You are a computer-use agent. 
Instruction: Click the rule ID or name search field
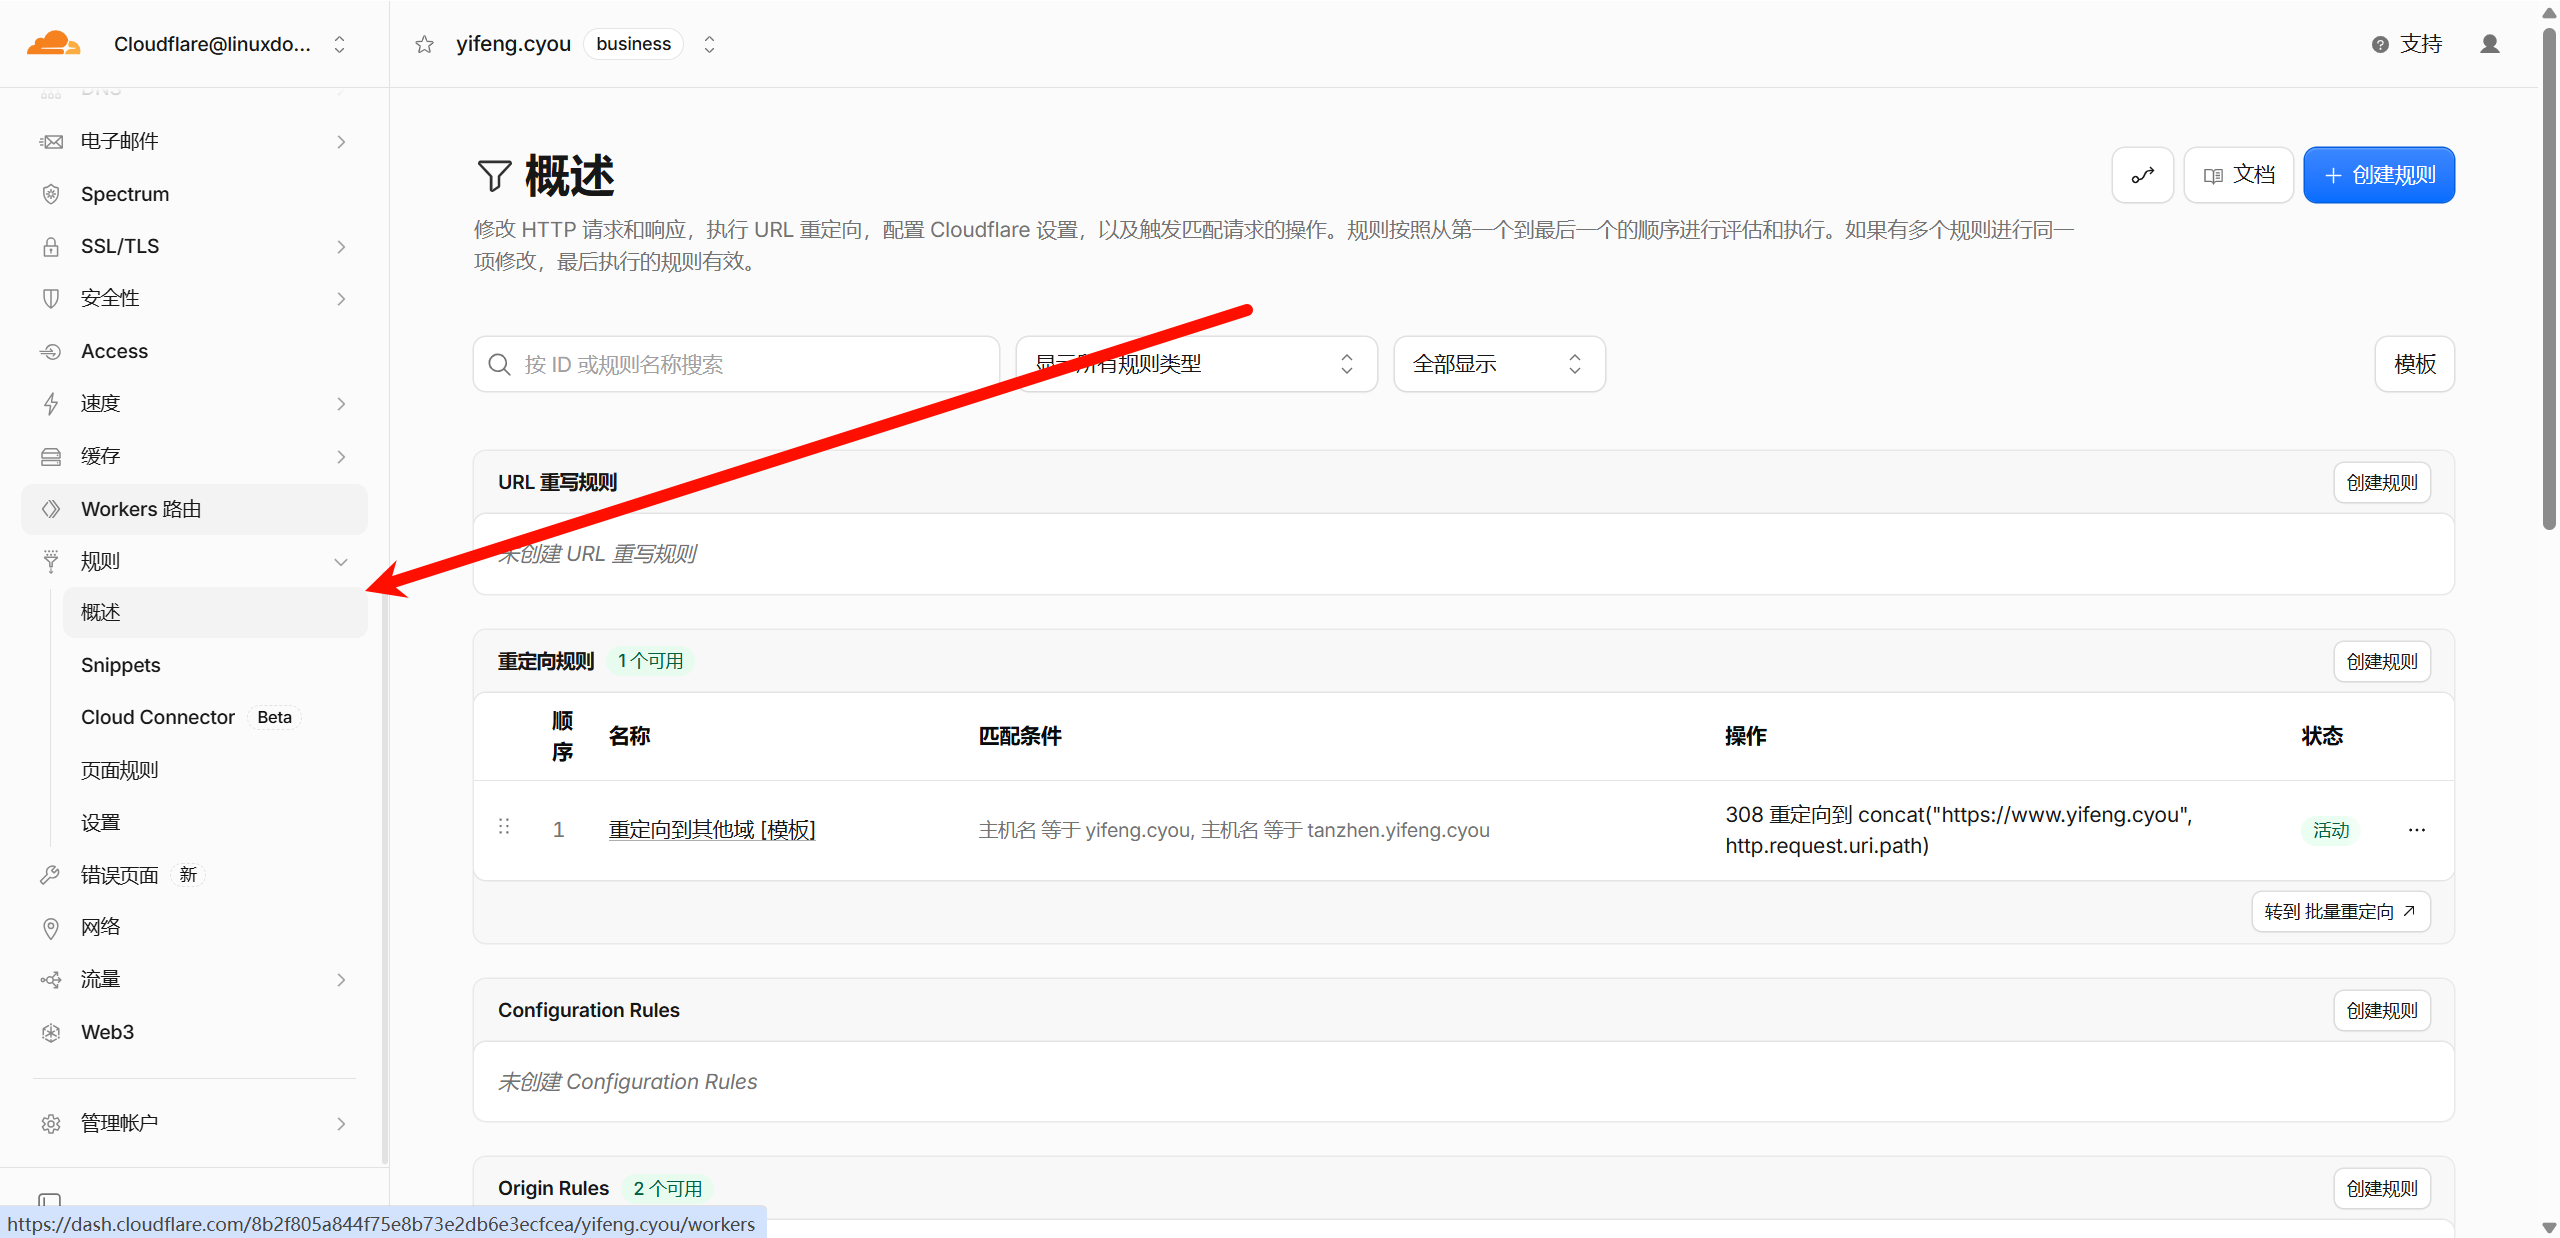(736, 364)
